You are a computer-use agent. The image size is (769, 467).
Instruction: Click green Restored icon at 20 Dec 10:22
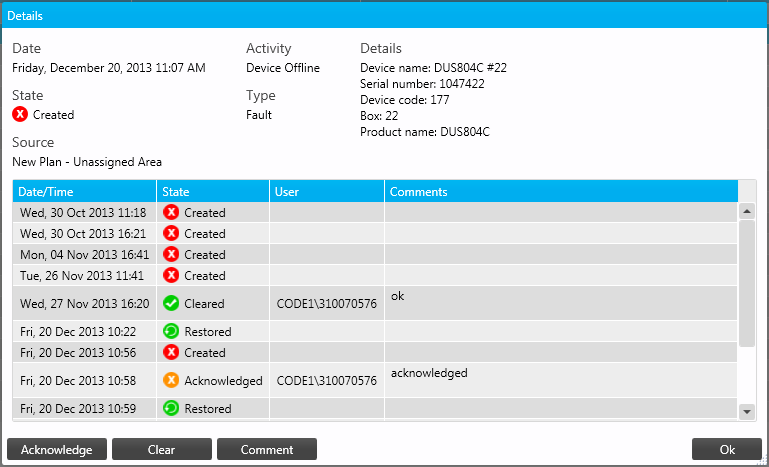(171, 331)
